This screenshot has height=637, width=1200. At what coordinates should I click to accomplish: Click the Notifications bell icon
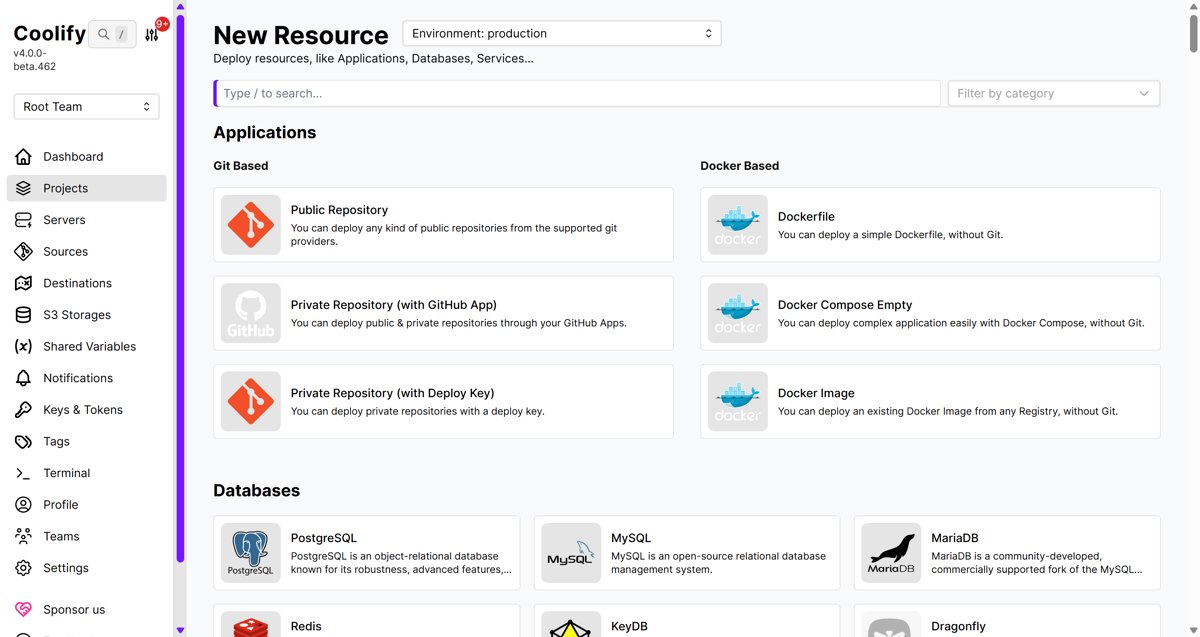(x=24, y=378)
